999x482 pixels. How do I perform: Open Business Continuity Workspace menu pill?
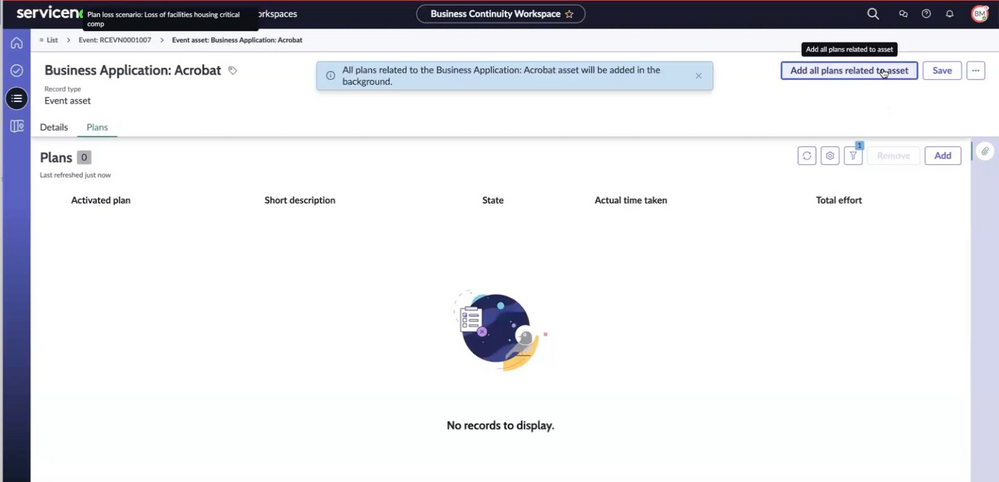501,14
